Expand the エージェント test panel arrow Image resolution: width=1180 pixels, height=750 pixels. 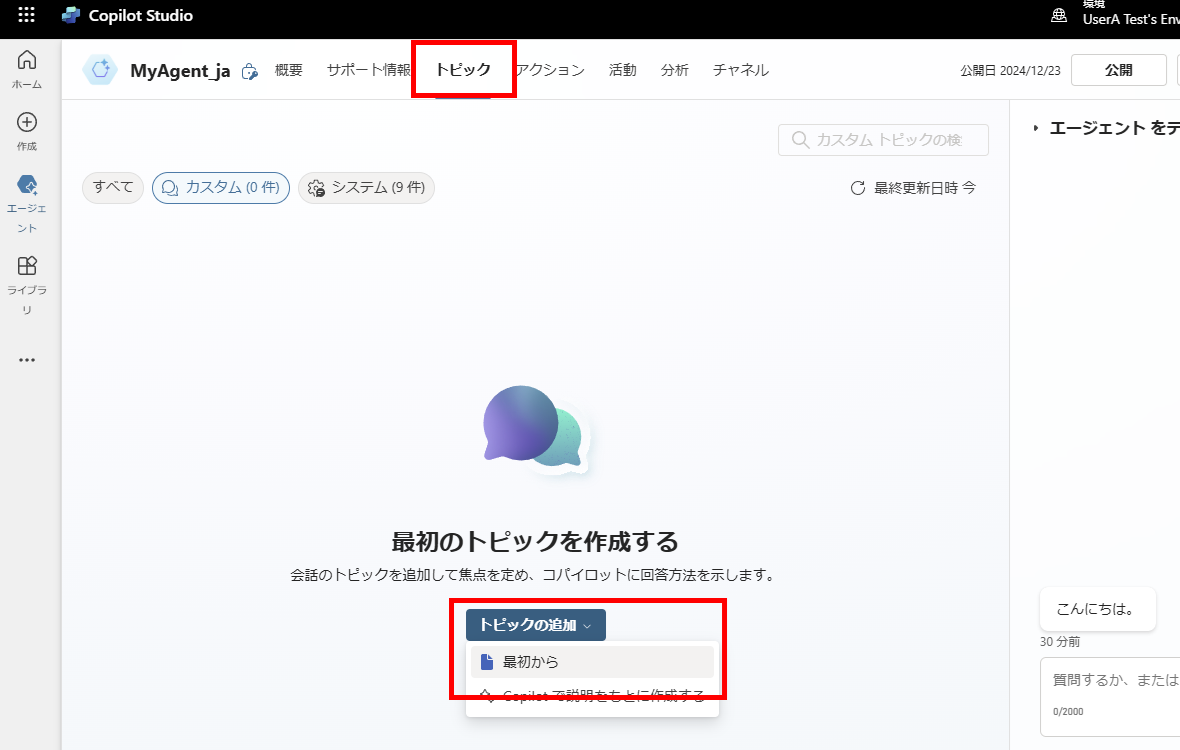[1036, 128]
